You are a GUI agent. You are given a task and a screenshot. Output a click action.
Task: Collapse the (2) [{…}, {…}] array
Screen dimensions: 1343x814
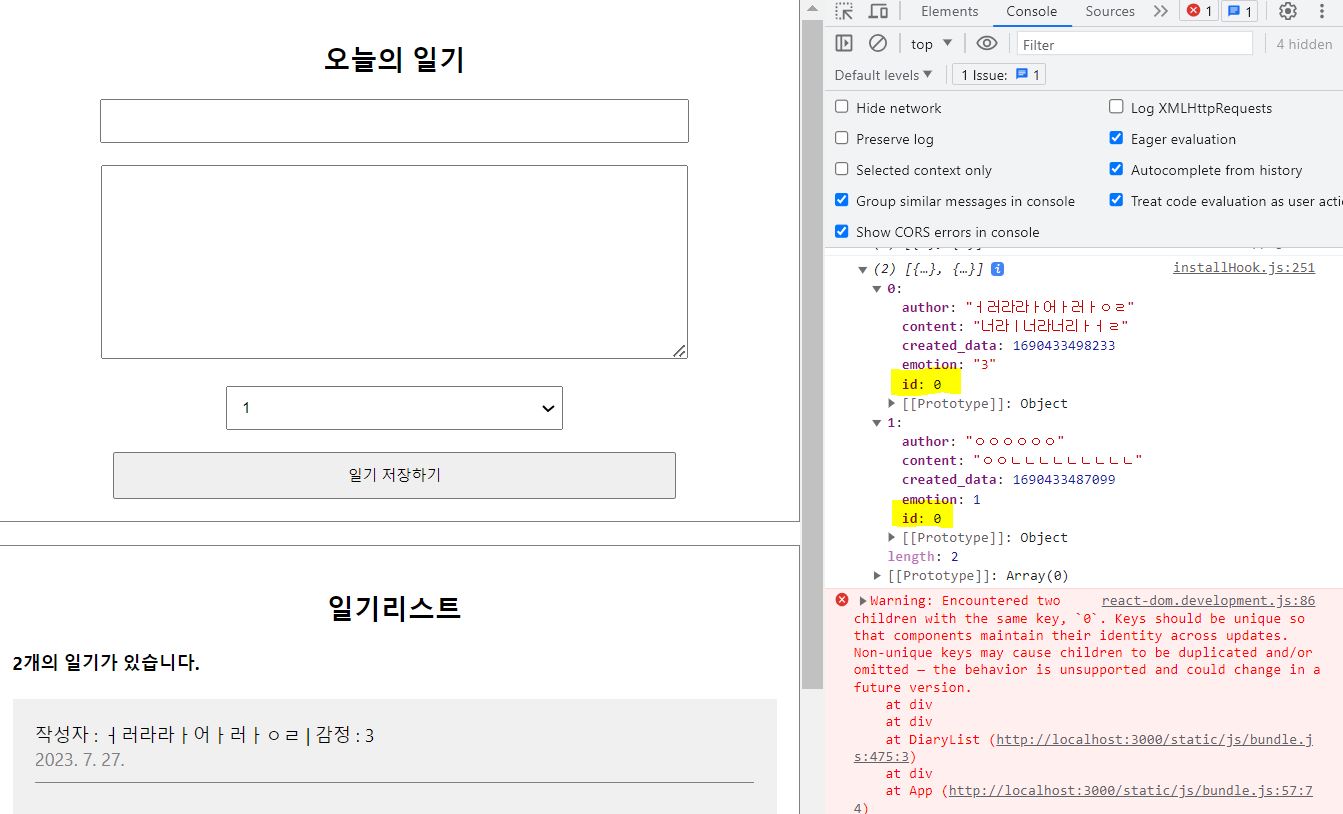pyautogui.click(x=863, y=269)
